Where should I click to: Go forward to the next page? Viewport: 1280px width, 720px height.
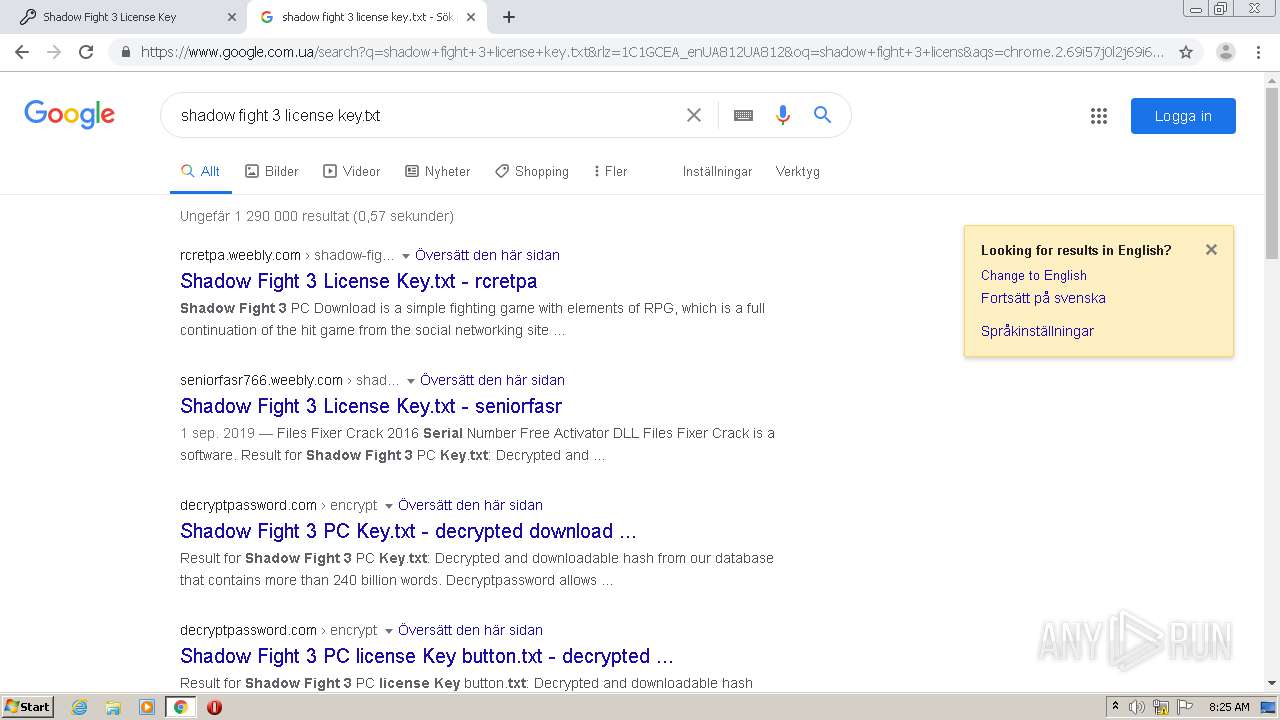coord(54,52)
